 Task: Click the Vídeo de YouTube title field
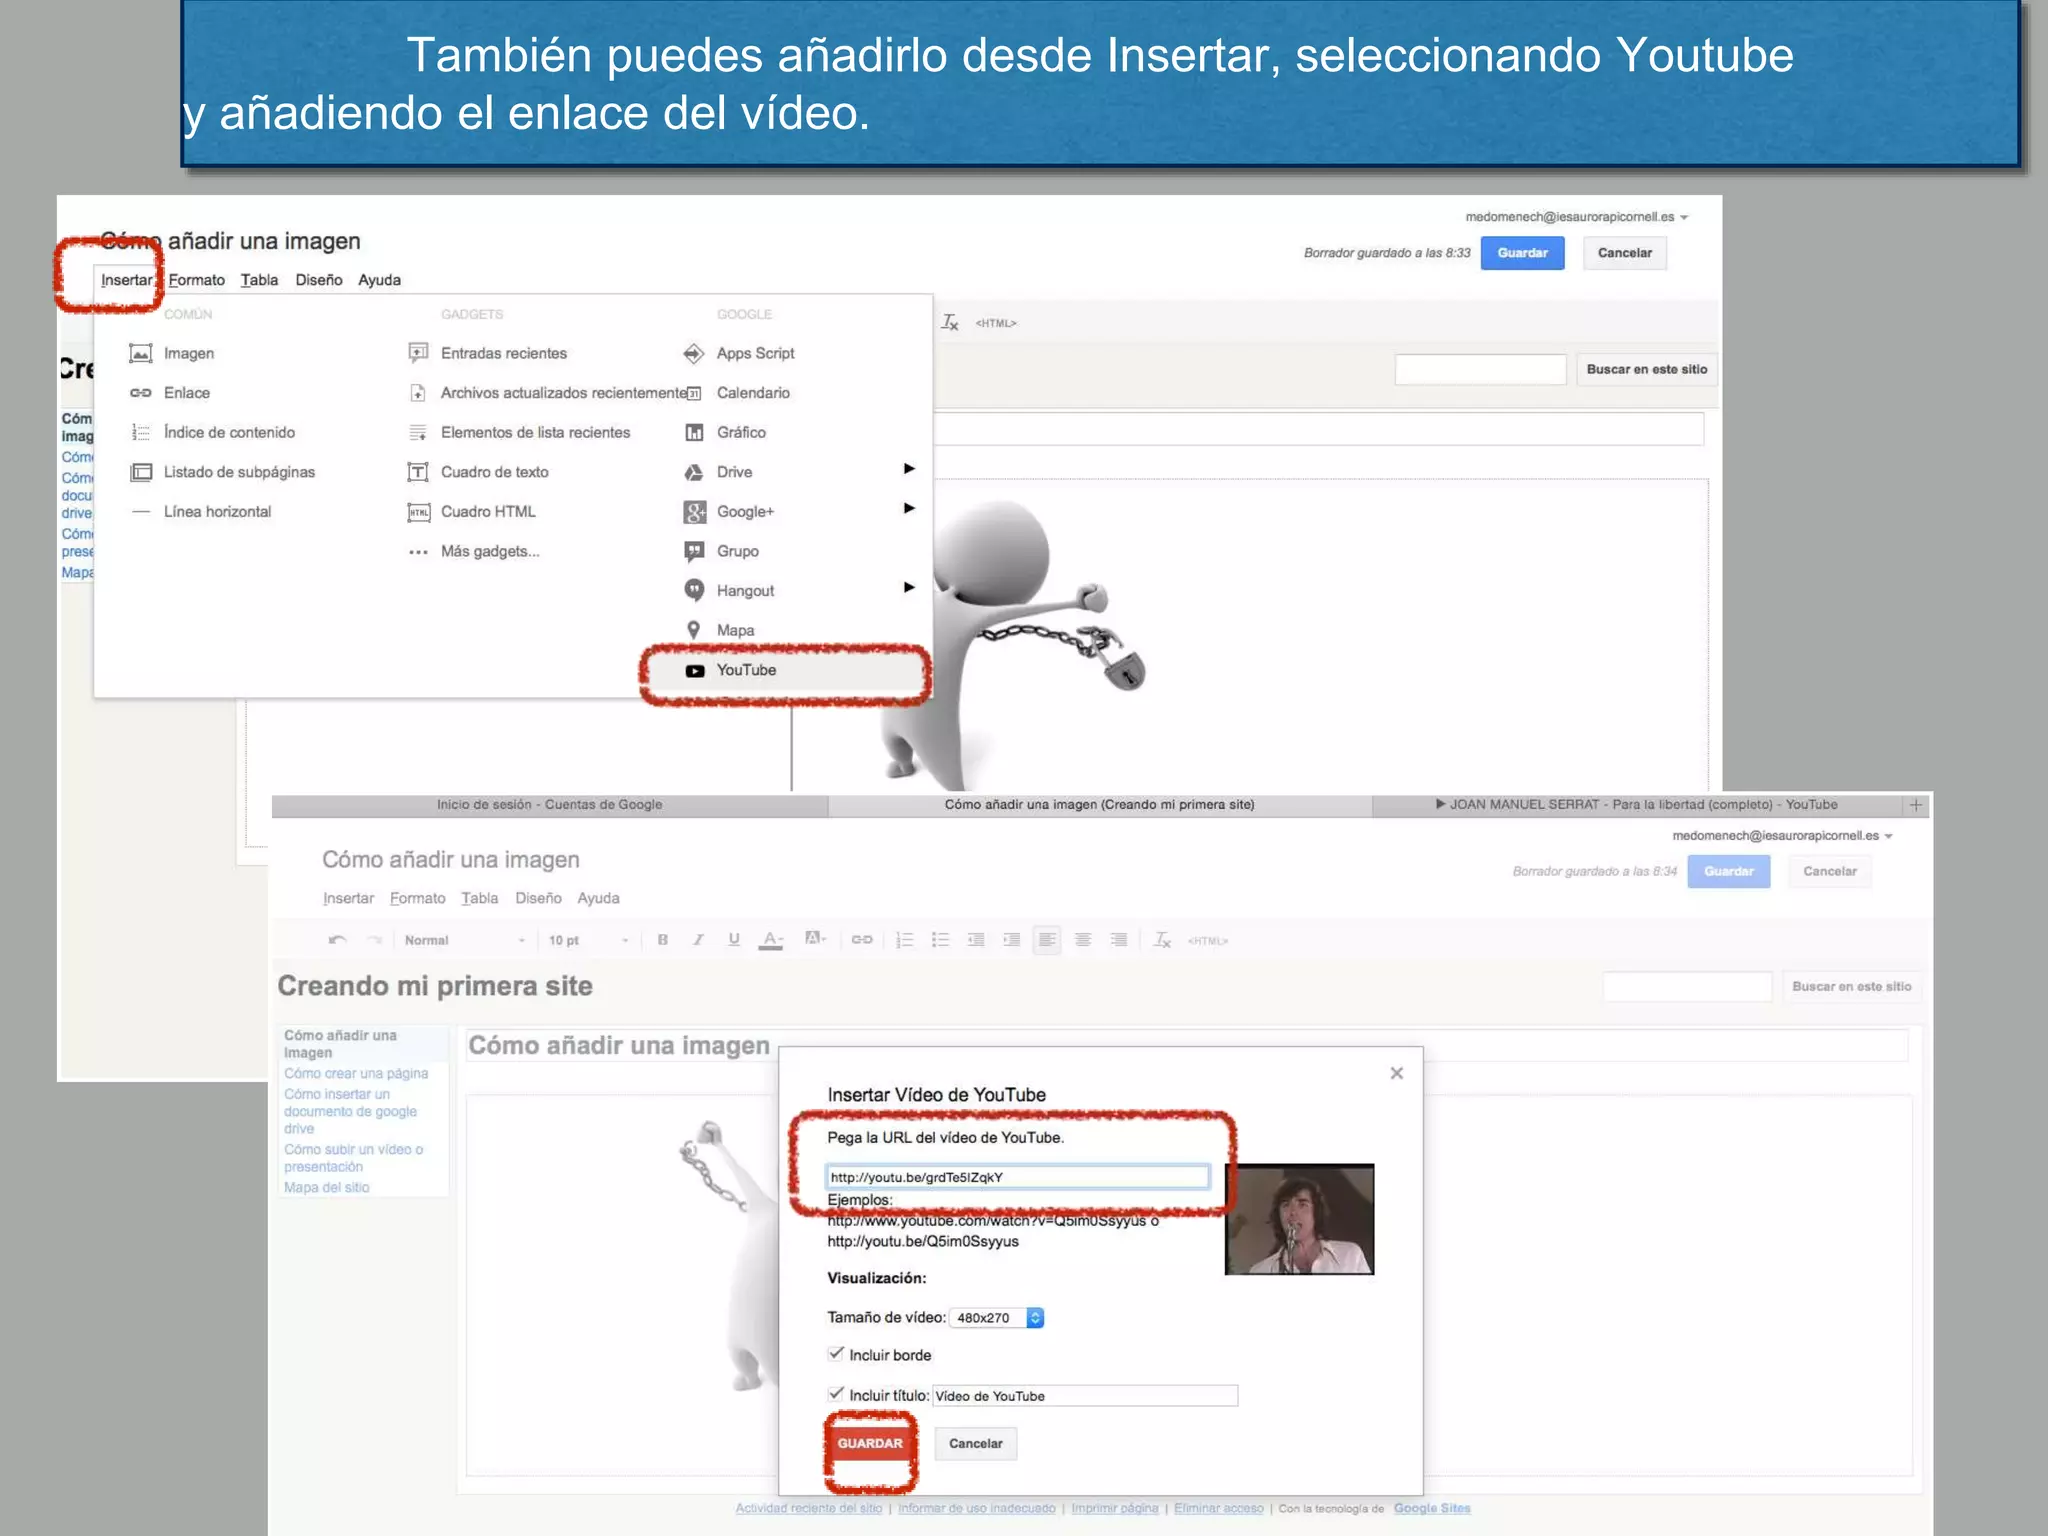click(x=1085, y=1396)
